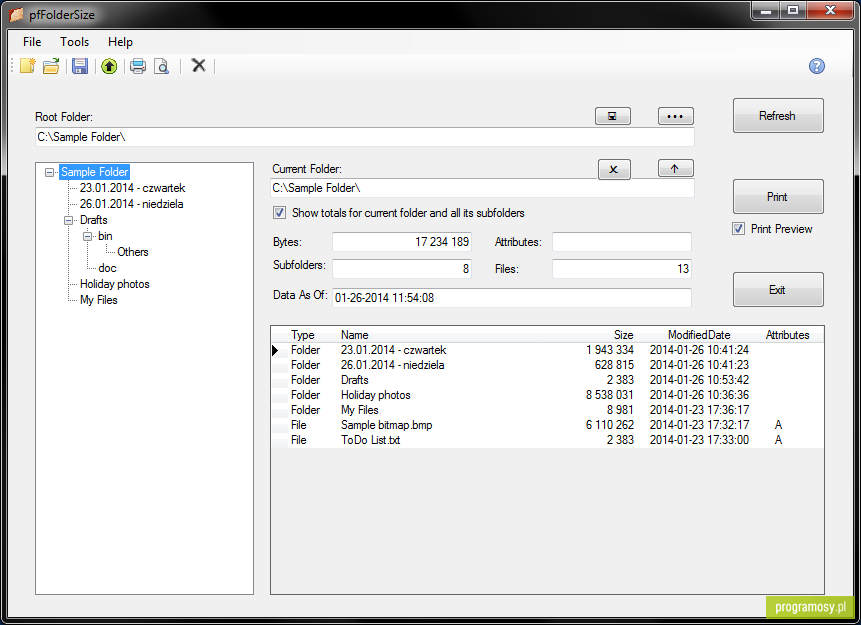Select My Files in the folder tree
The height and width of the screenshot is (625, 861).
click(x=99, y=300)
